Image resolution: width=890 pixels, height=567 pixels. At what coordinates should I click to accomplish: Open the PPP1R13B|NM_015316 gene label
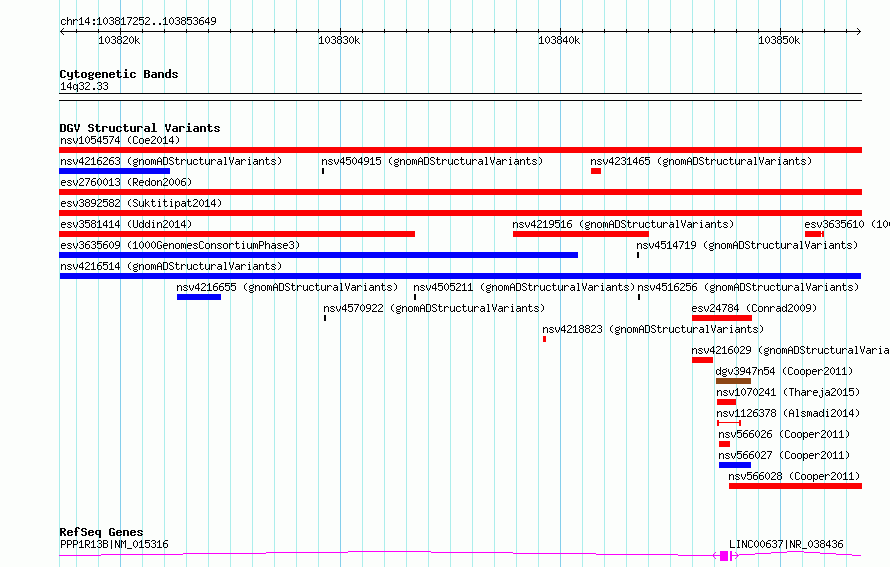coord(115,544)
